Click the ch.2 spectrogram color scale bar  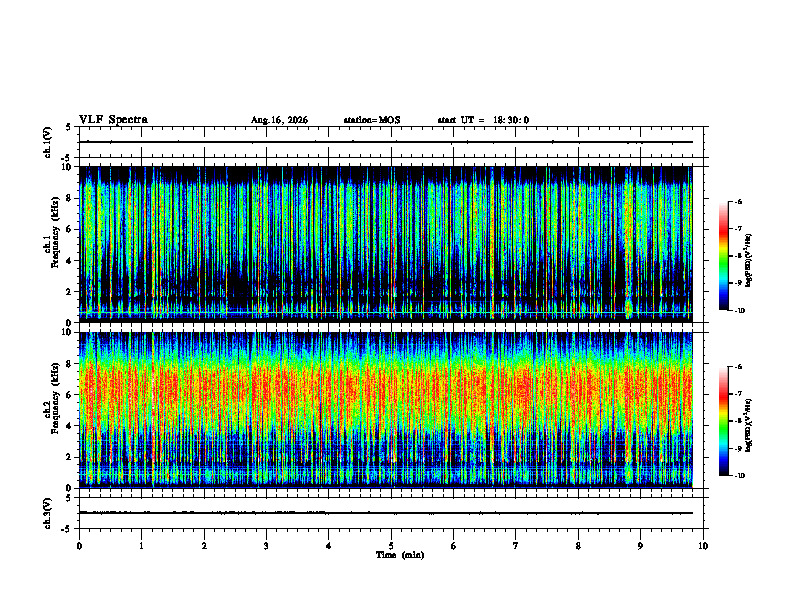coord(723,421)
